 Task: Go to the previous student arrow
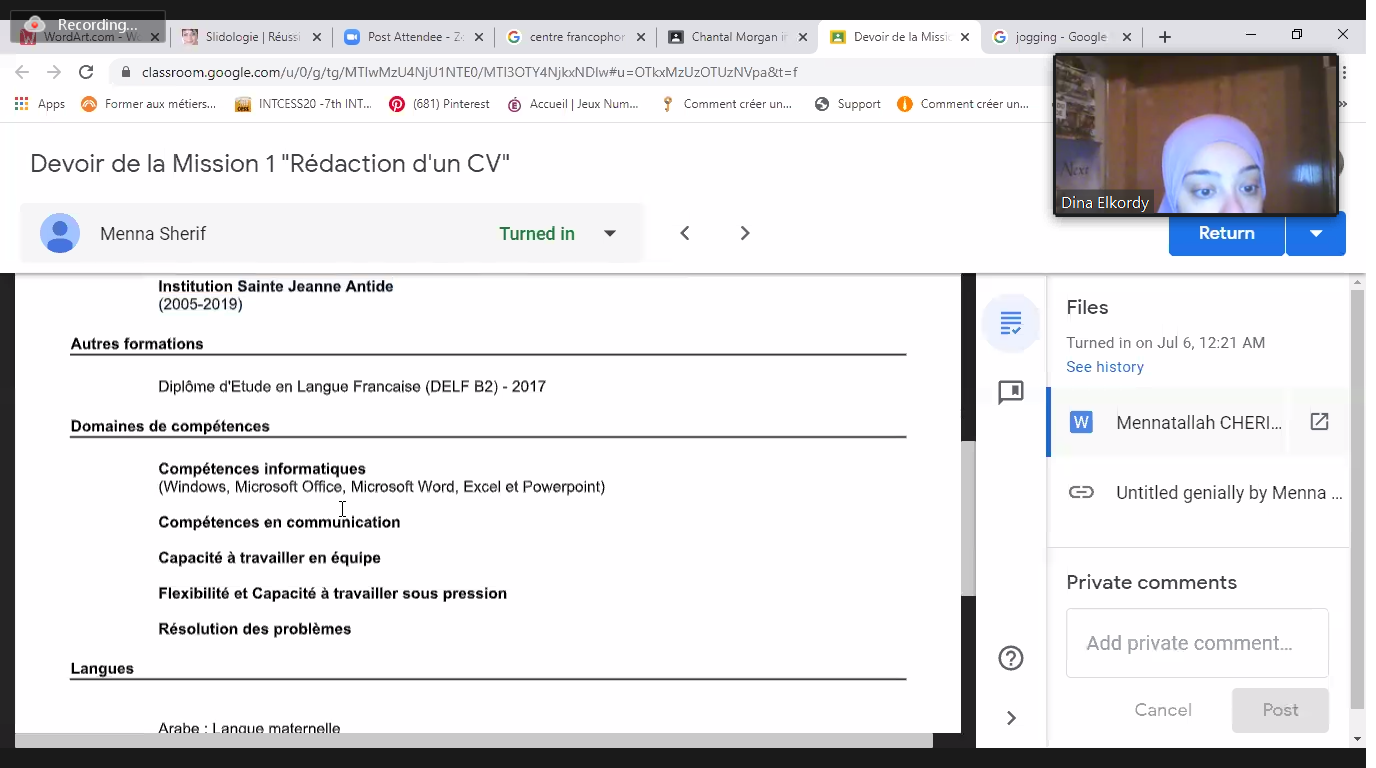point(685,233)
